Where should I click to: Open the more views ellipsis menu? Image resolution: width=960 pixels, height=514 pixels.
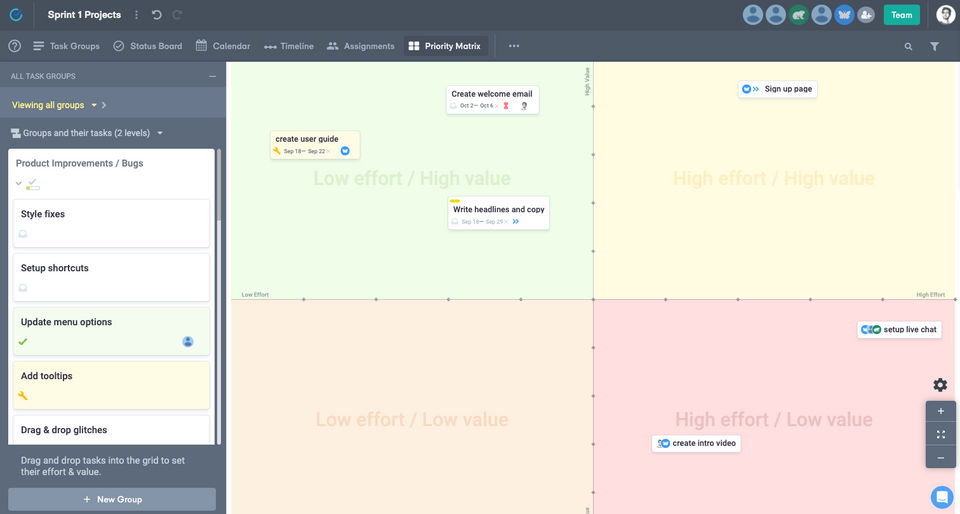coord(514,46)
